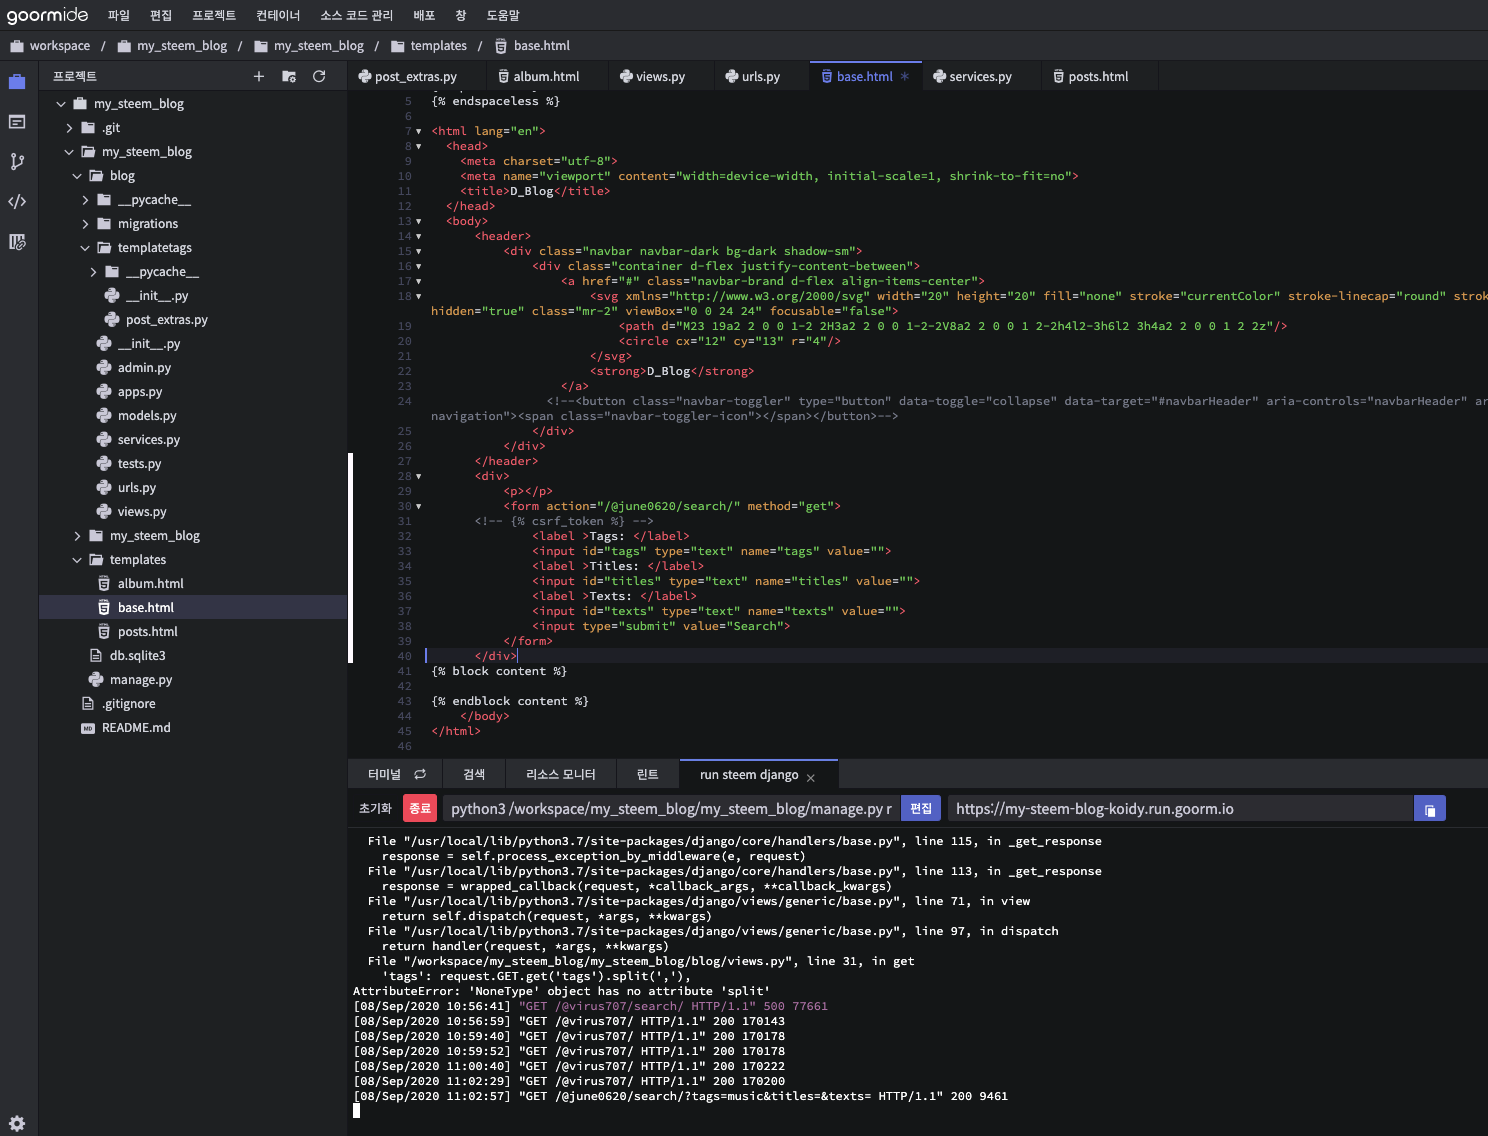
Task: Click the run command input field
Action: (x=671, y=808)
